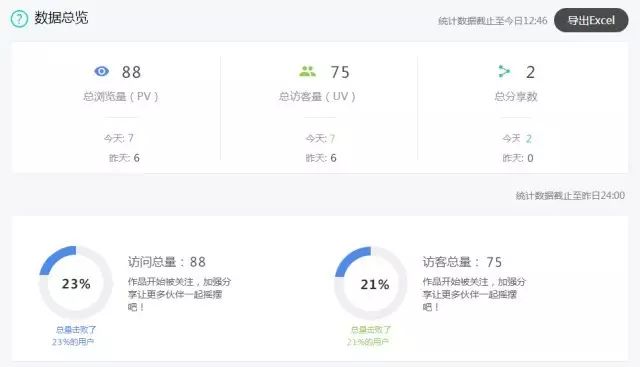
Task: Click the 21% donut chart
Action: 371,283
